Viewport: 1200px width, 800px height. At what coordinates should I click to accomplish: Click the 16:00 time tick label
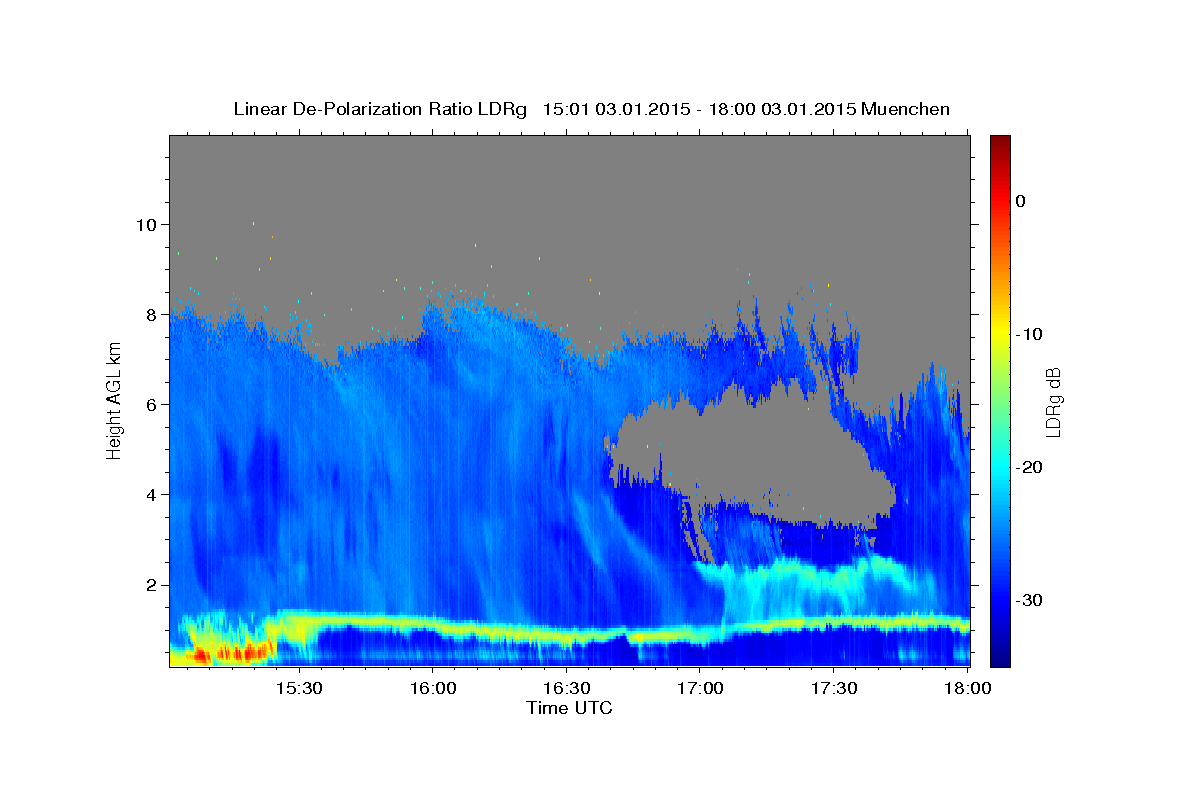[x=432, y=688]
